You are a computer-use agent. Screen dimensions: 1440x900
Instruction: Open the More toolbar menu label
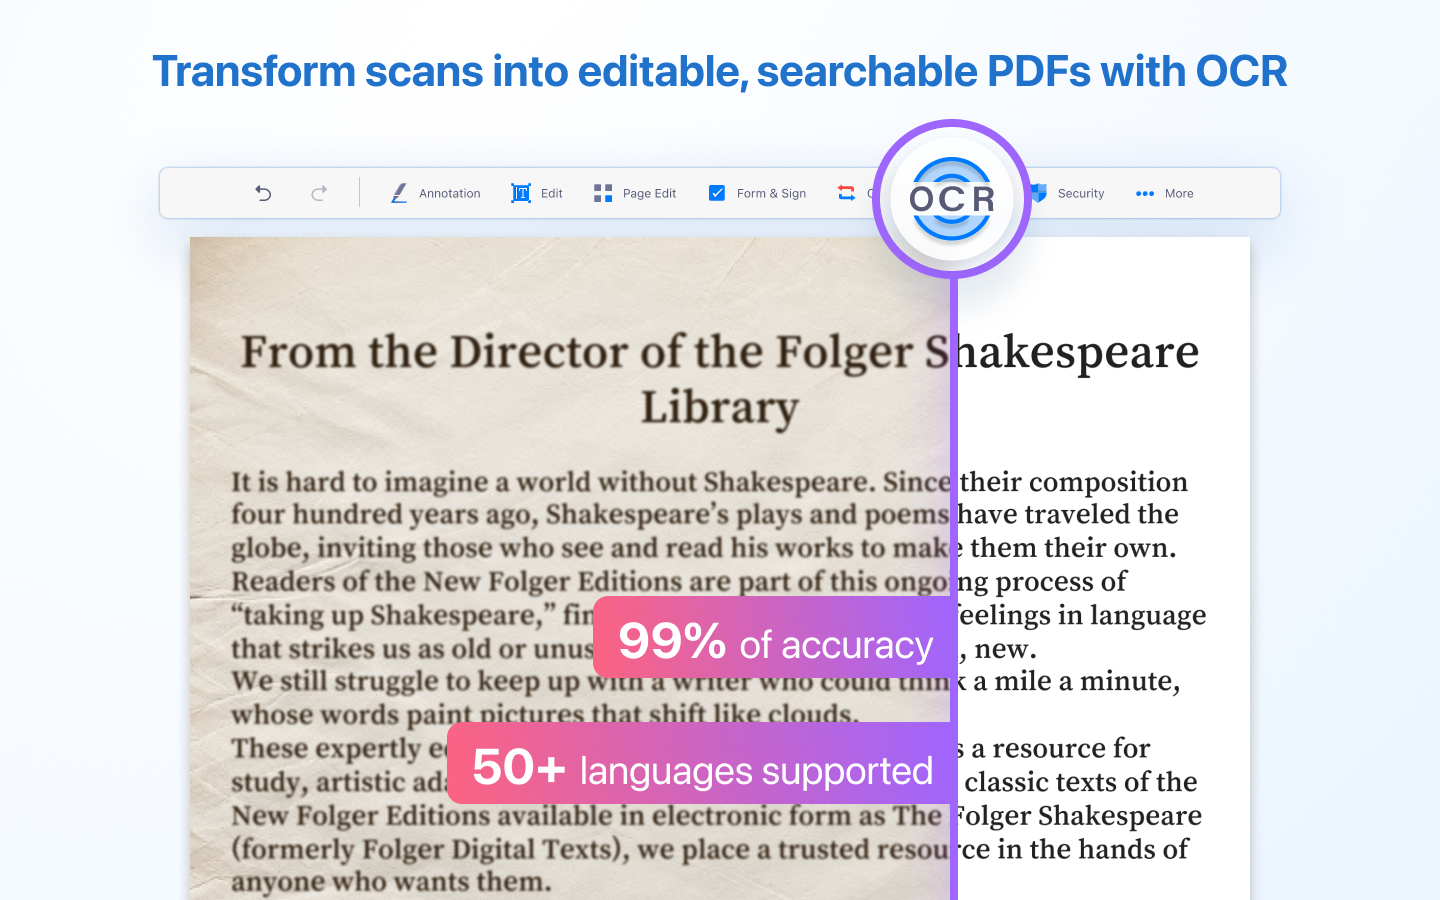click(1179, 193)
